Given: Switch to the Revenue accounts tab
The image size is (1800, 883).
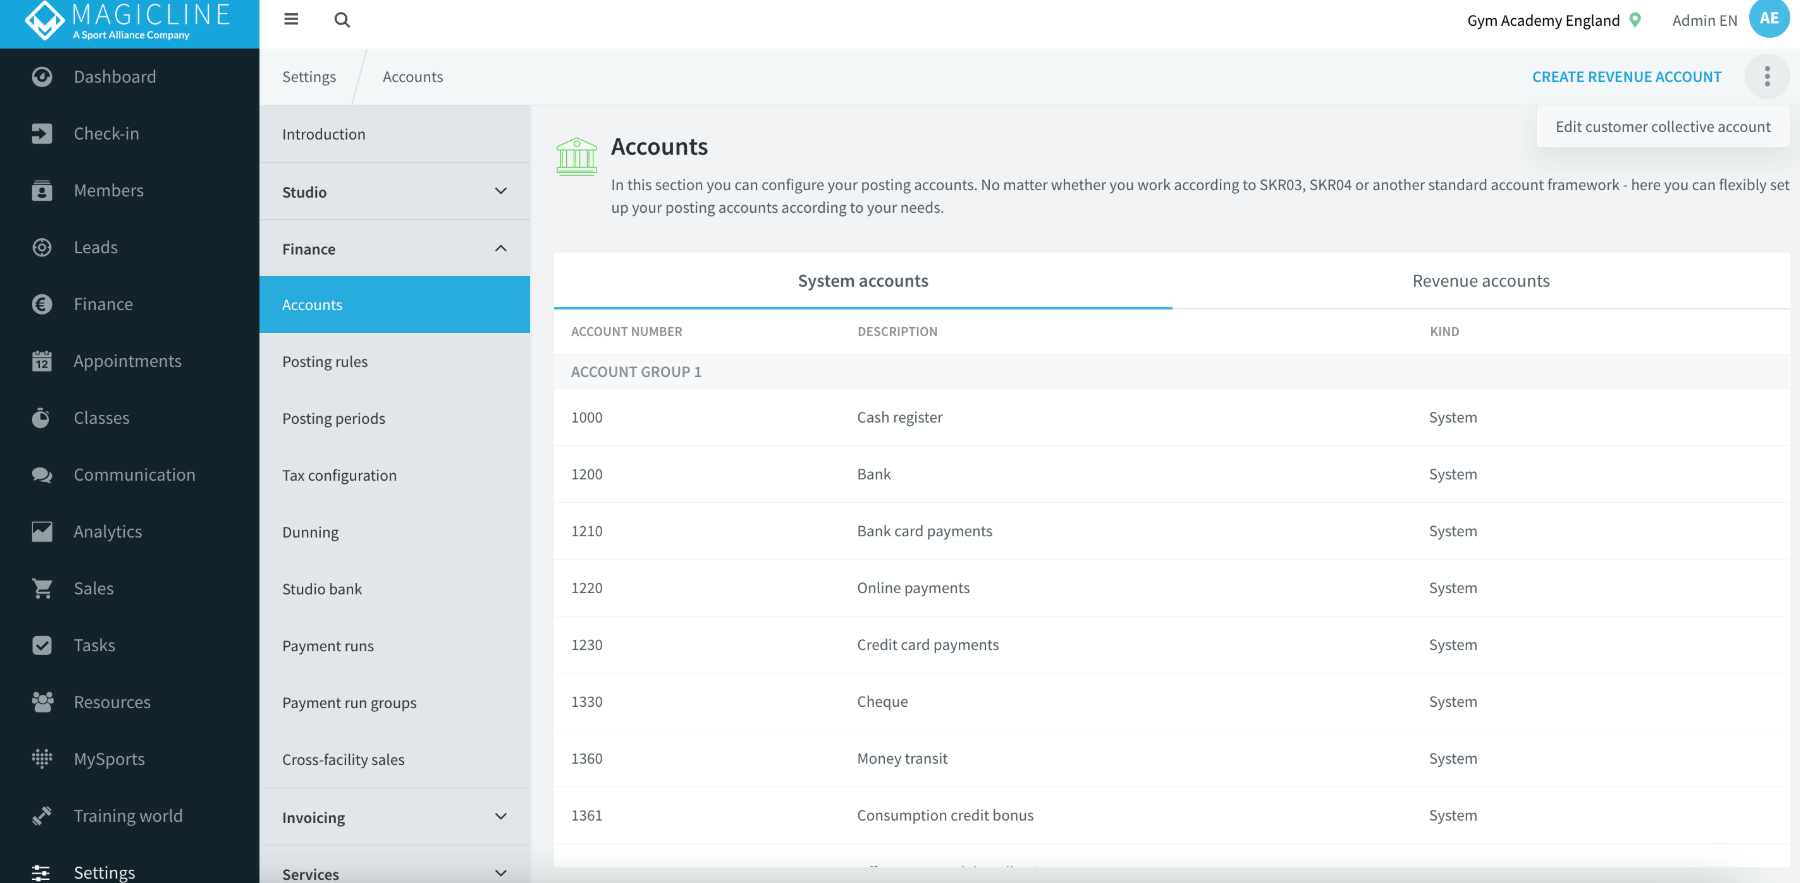Looking at the screenshot, I should (x=1481, y=281).
